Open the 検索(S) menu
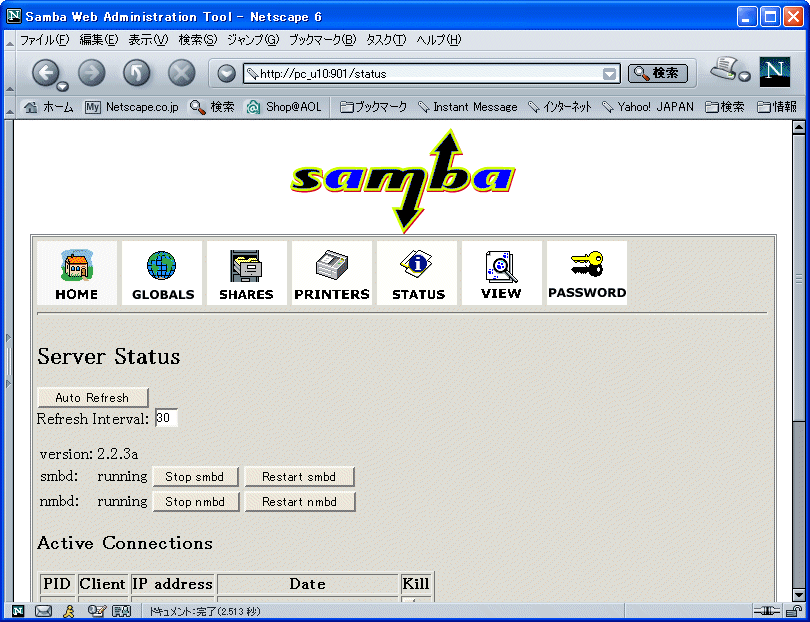810x622 pixels. [197, 40]
